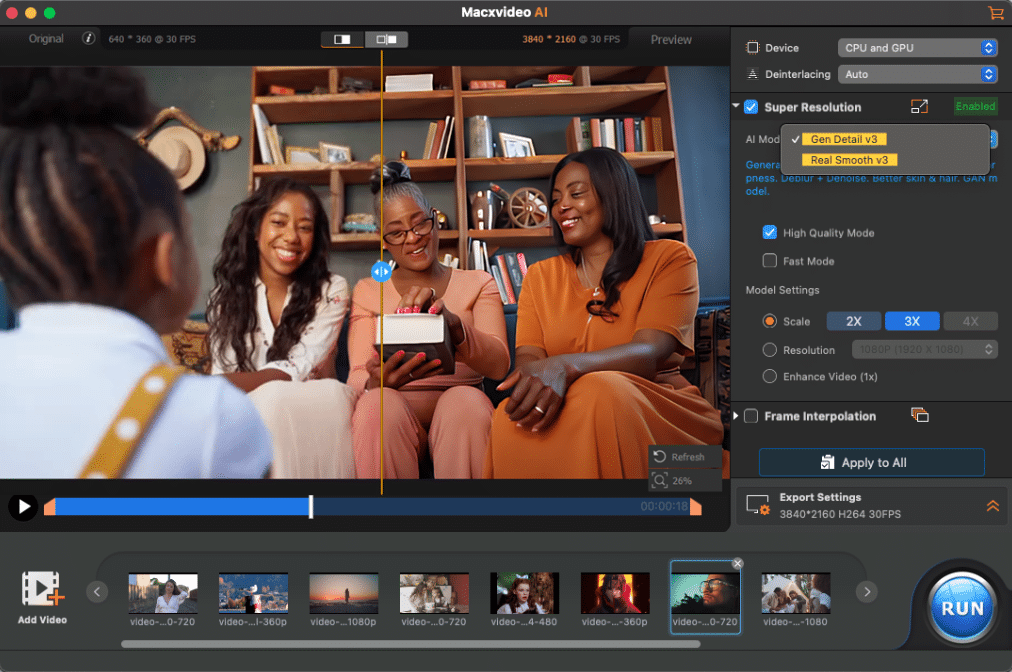
Task: Click the 00:00:18 timecode
Action: (663, 506)
